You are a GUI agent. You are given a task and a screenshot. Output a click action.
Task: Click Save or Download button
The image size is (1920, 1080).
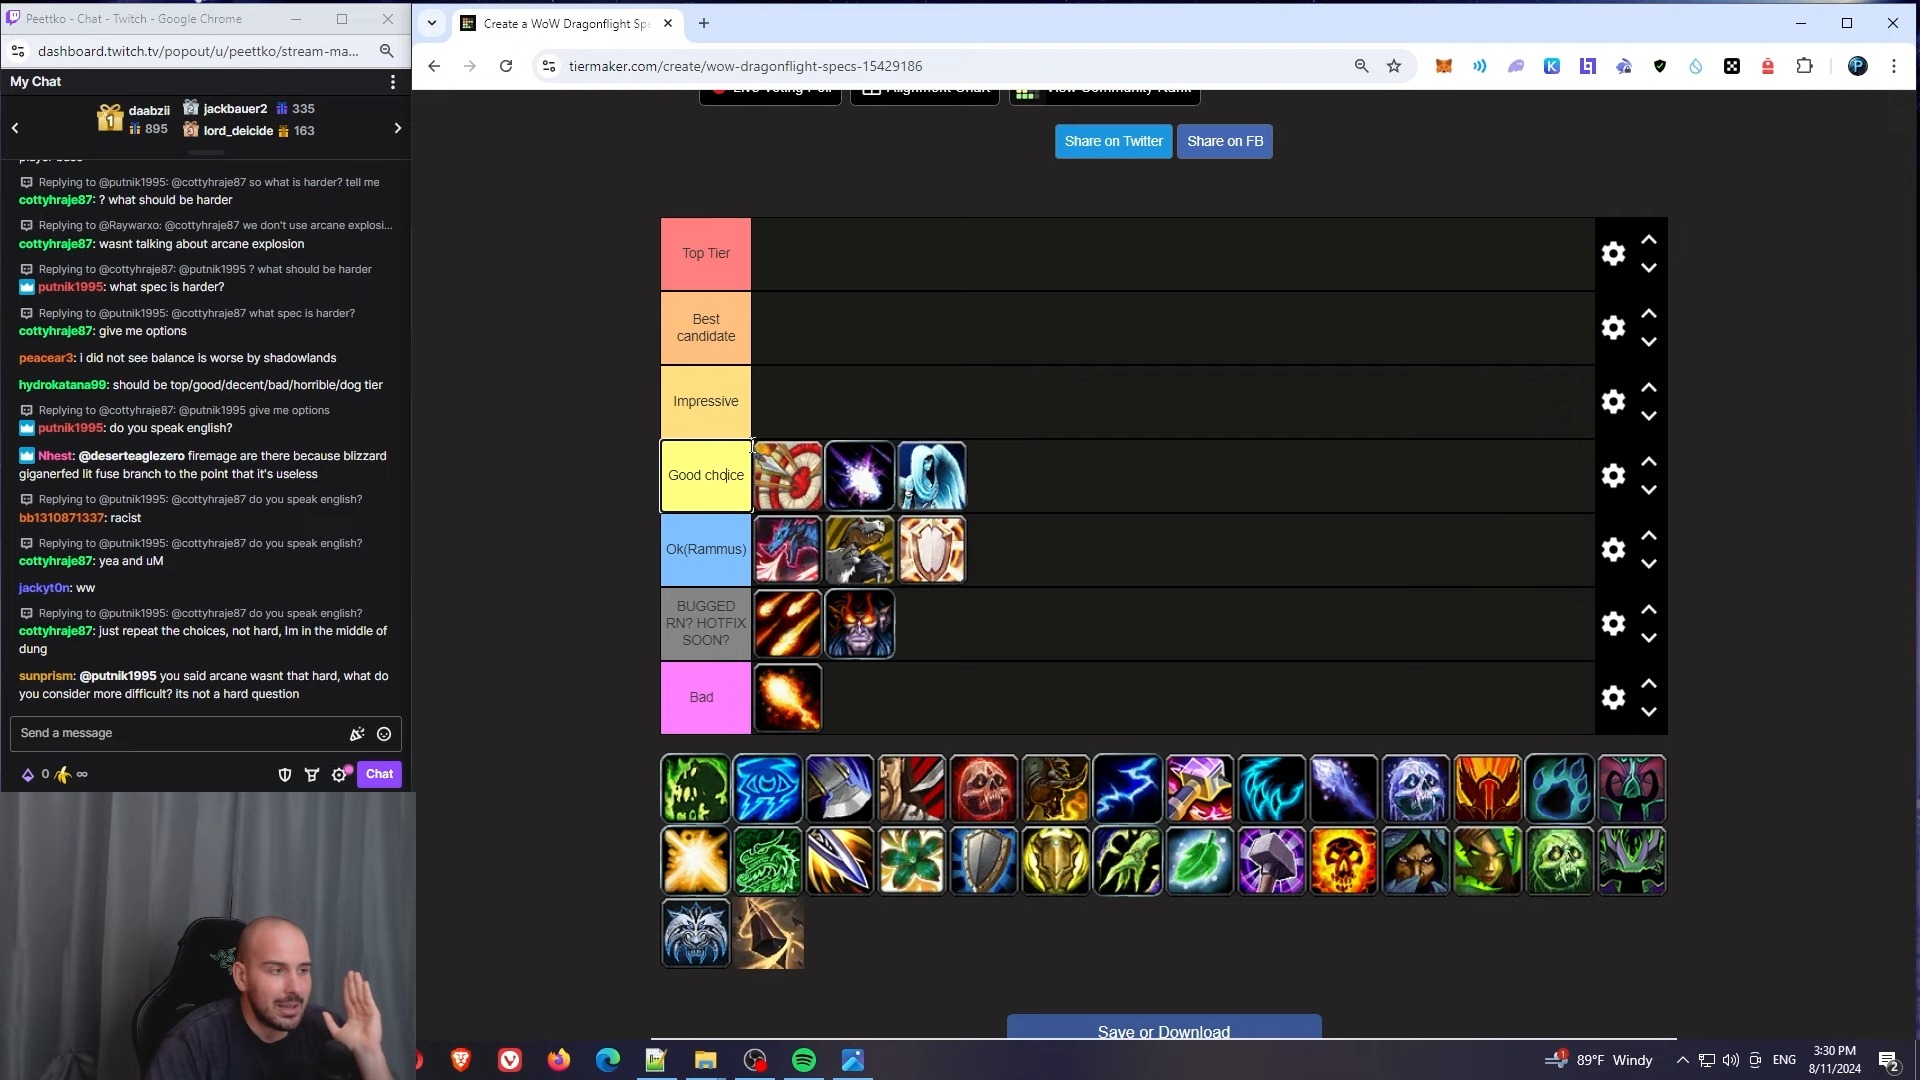click(x=1163, y=1030)
